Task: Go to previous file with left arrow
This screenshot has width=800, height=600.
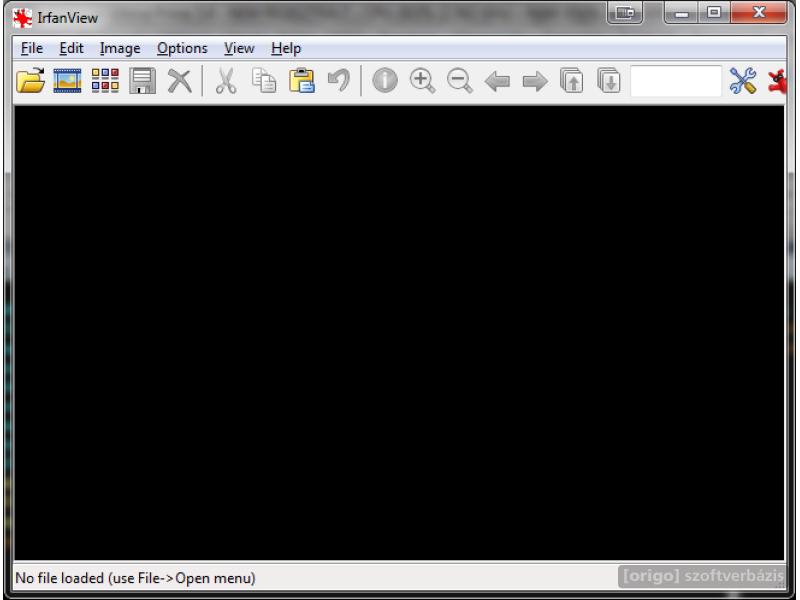Action: tap(497, 81)
